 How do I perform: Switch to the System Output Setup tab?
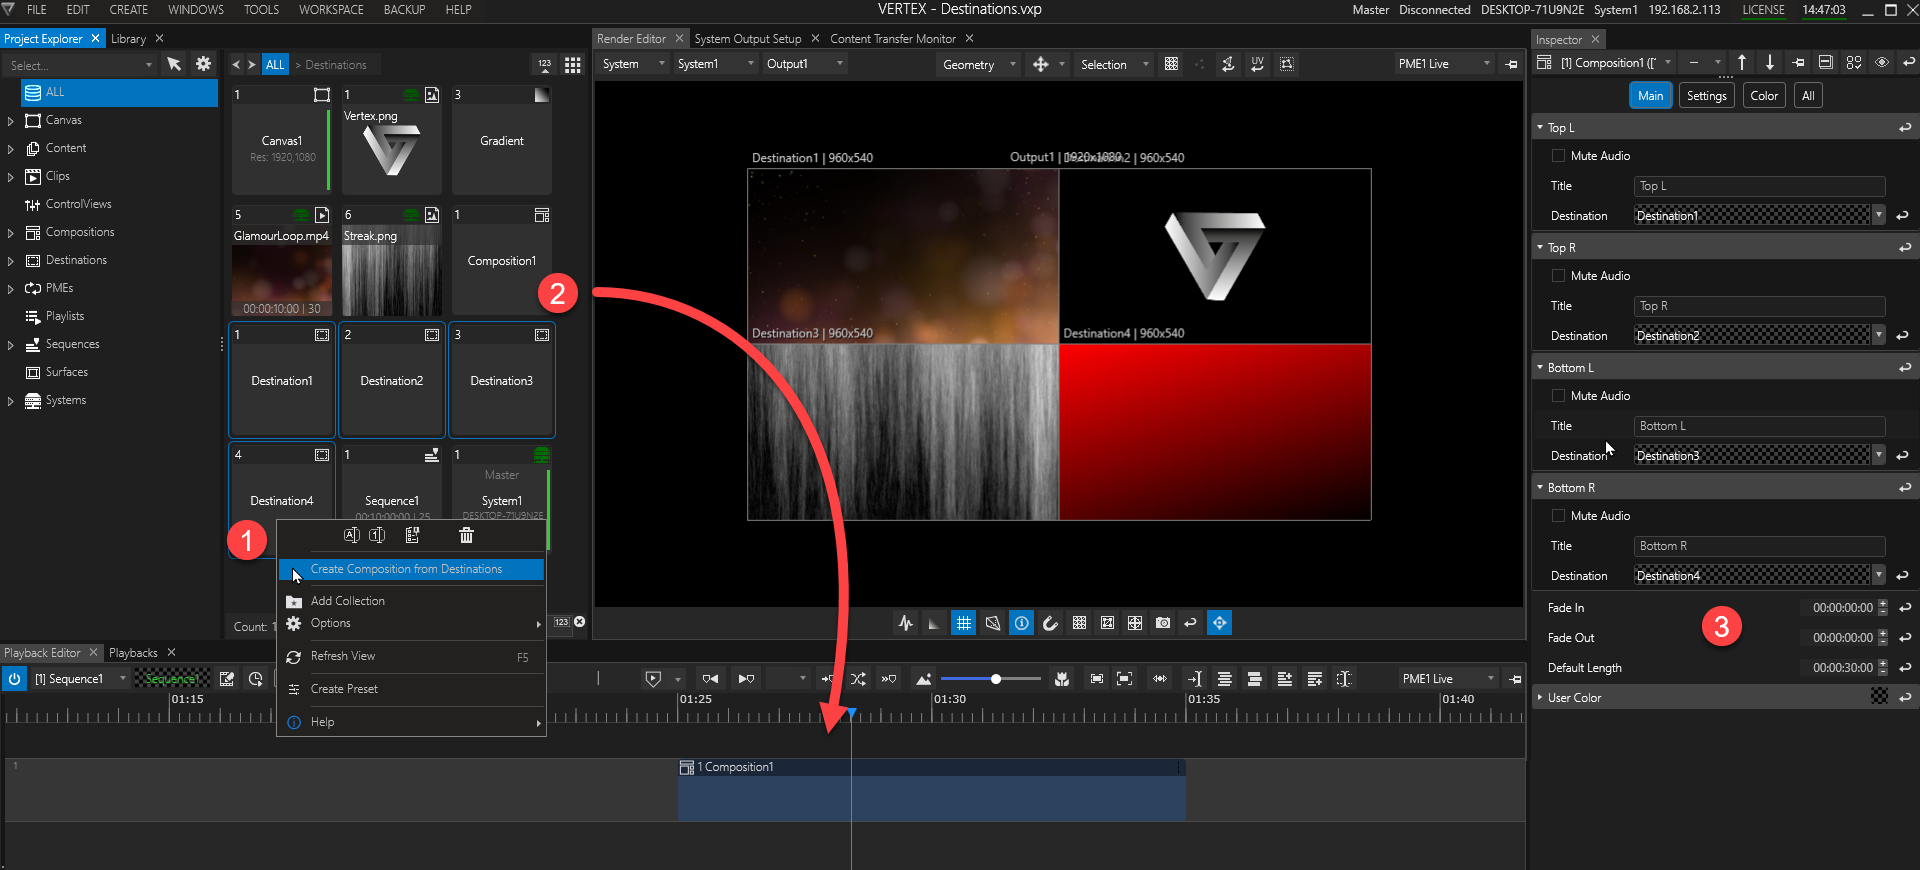tap(747, 39)
